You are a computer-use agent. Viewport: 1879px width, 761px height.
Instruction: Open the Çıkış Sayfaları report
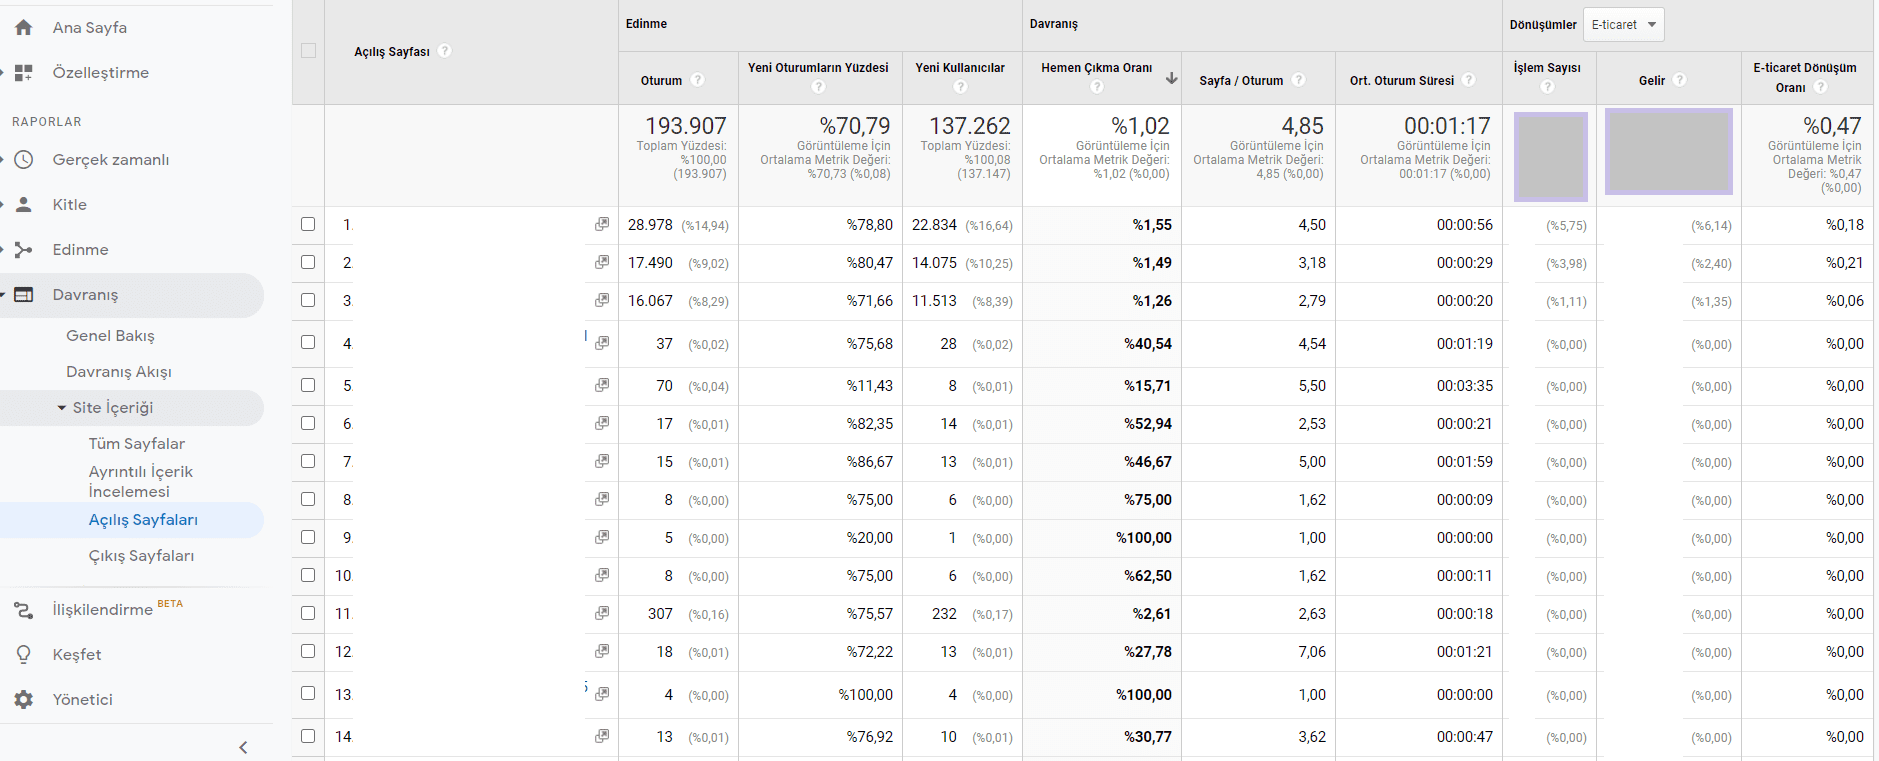(141, 556)
